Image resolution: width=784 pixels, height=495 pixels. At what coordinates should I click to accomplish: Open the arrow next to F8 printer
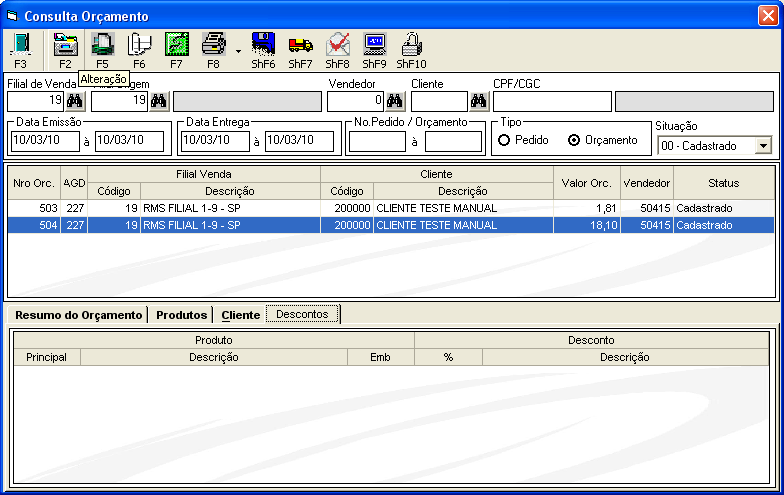pos(238,51)
